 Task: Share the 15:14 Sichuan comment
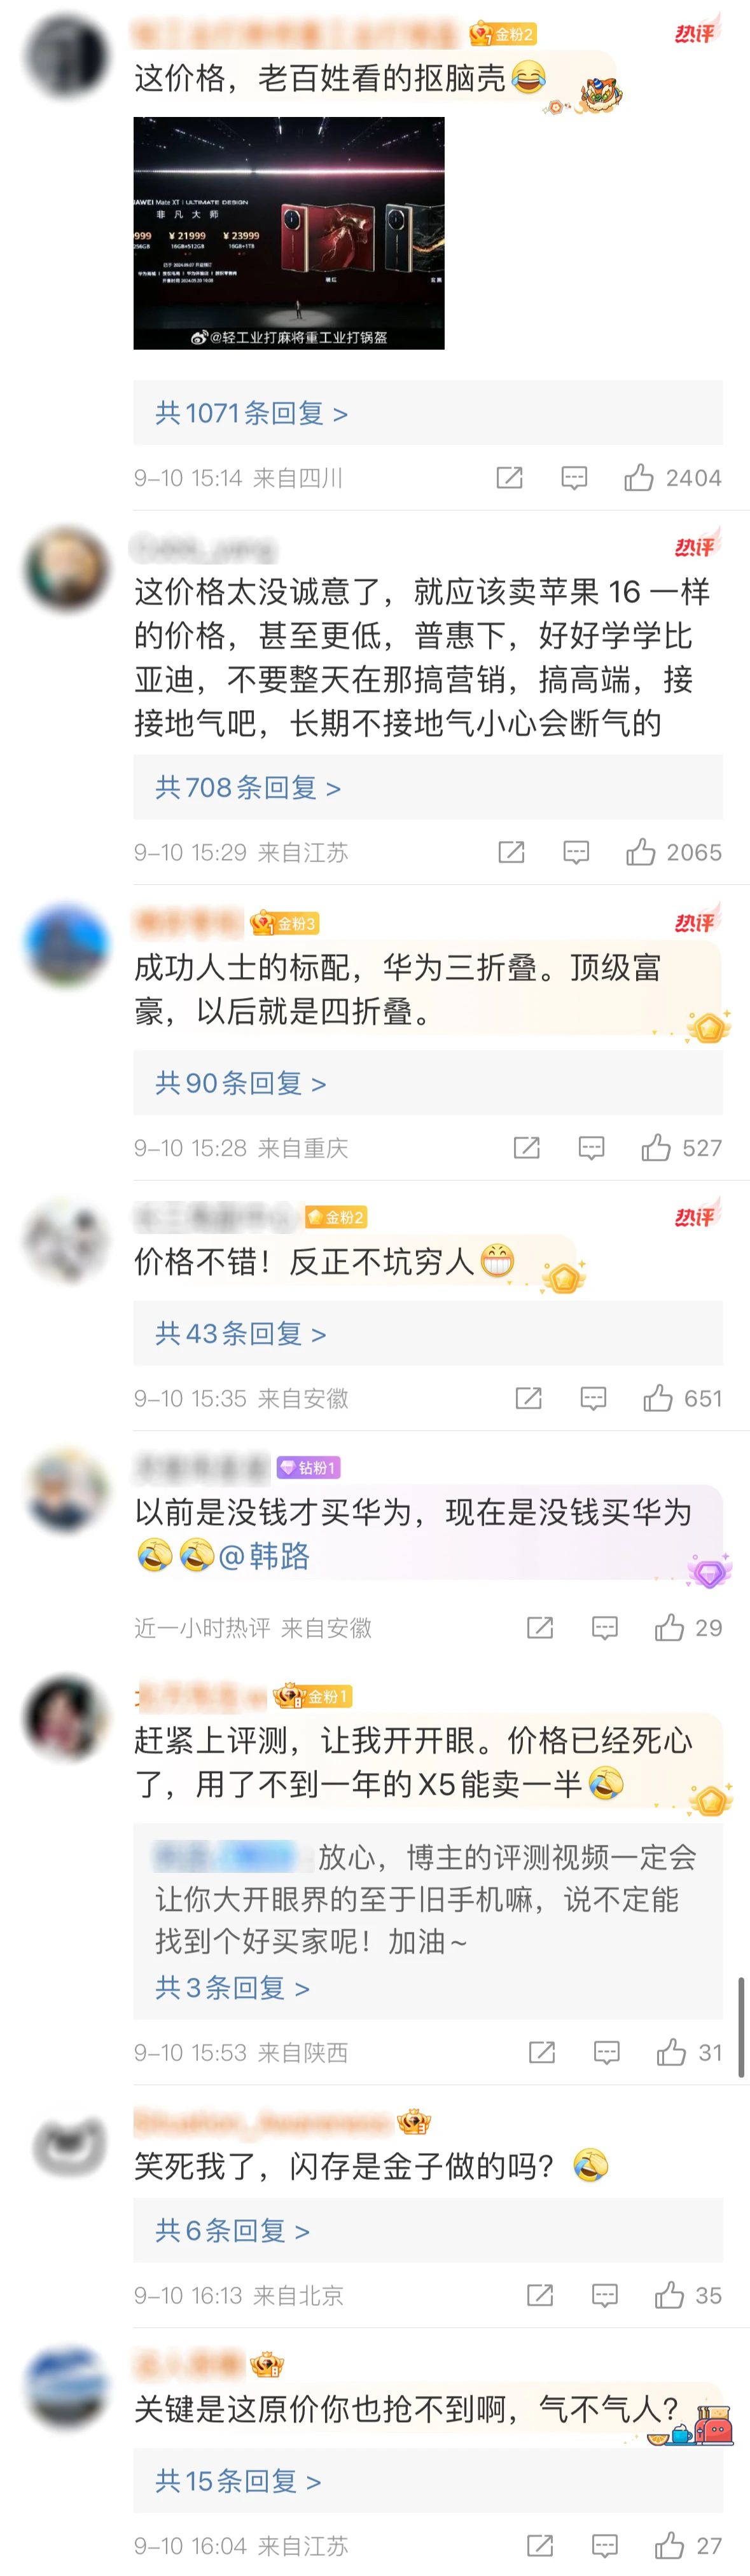[509, 478]
